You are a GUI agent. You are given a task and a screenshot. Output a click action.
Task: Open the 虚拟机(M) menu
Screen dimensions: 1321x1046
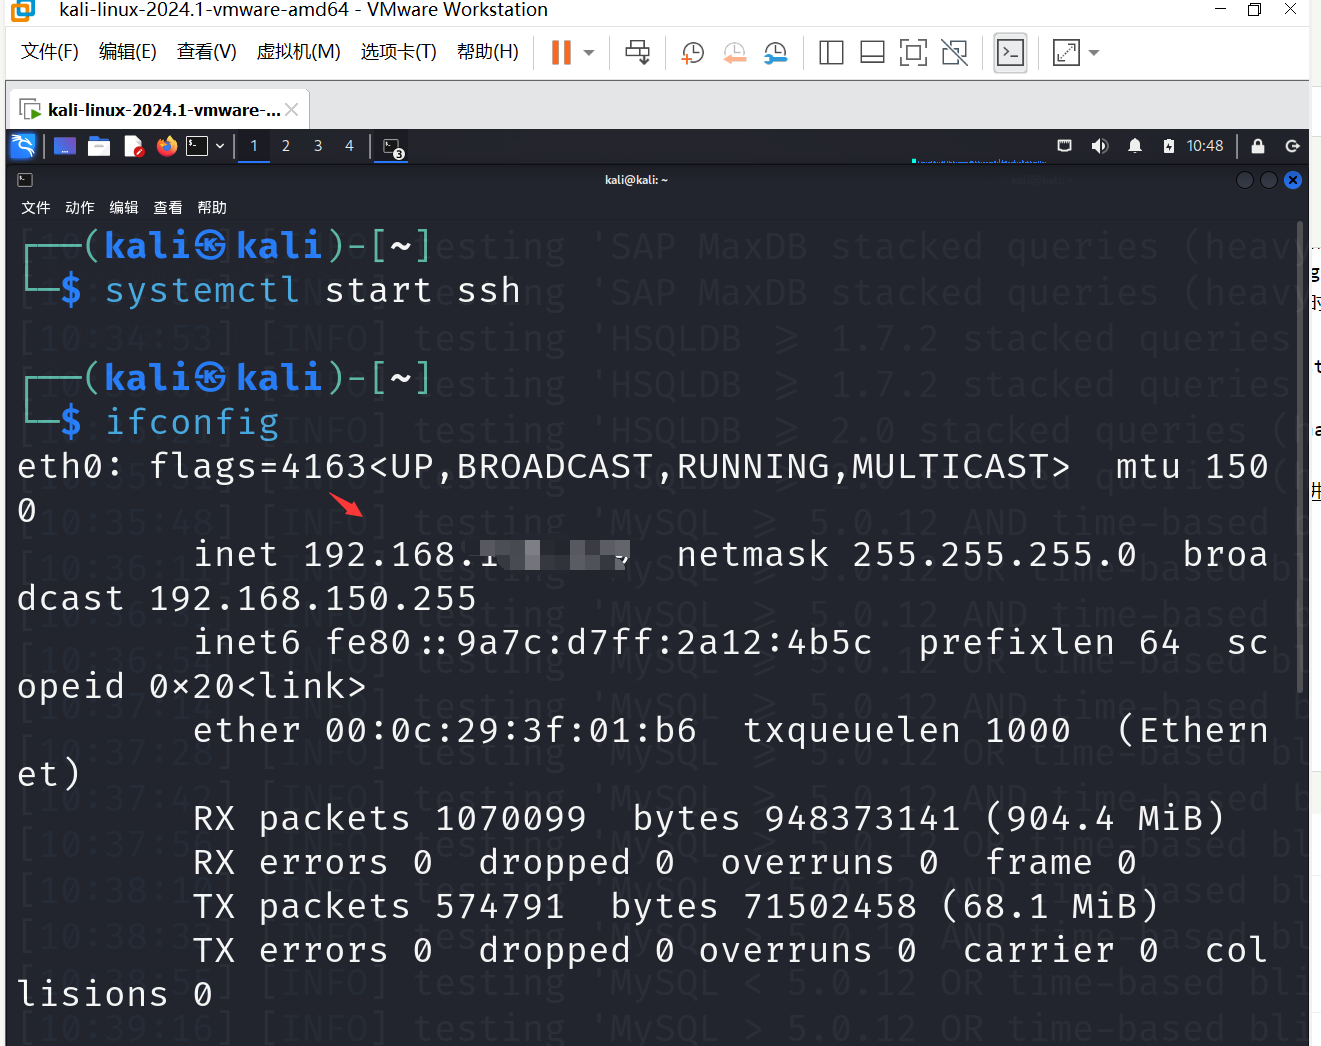[298, 52]
